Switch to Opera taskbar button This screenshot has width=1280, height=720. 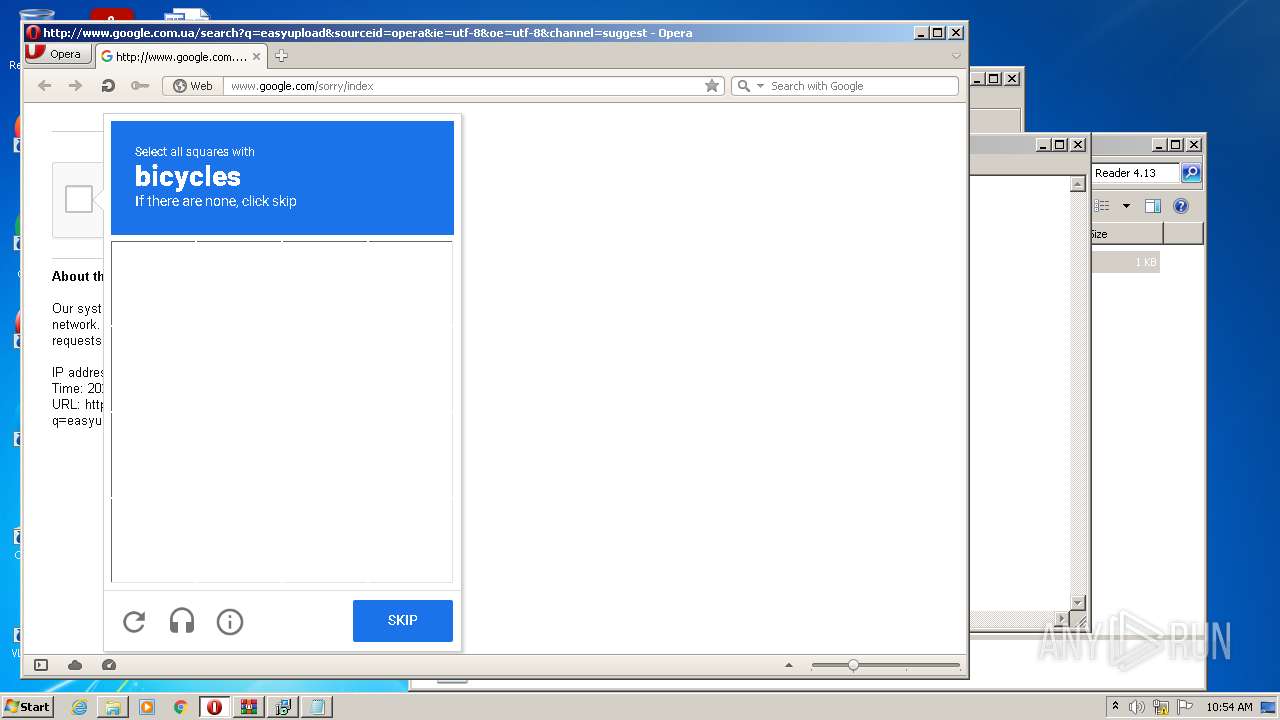tap(214, 707)
